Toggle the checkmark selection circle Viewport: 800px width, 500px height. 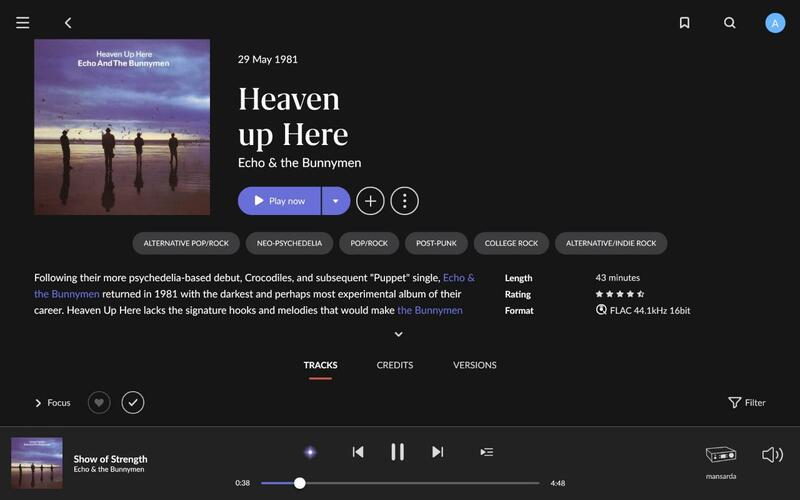(133, 402)
